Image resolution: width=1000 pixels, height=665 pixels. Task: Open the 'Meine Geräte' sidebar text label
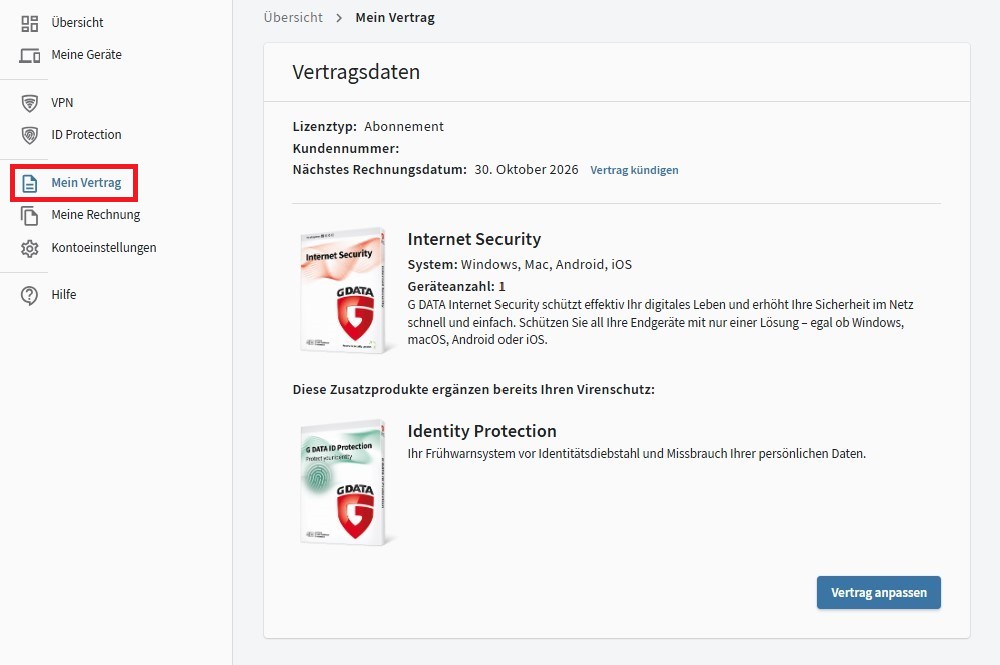pyautogui.click(x=86, y=55)
